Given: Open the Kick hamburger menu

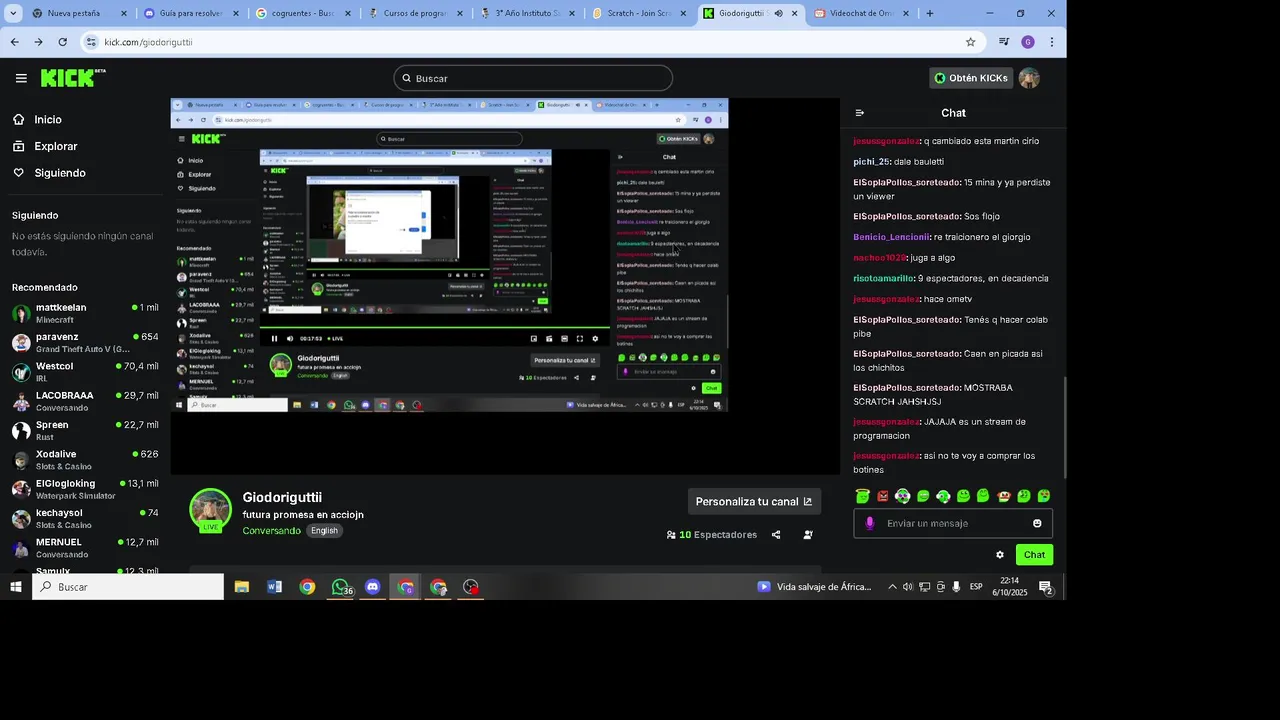Looking at the screenshot, I should pyautogui.click(x=21, y=78).
